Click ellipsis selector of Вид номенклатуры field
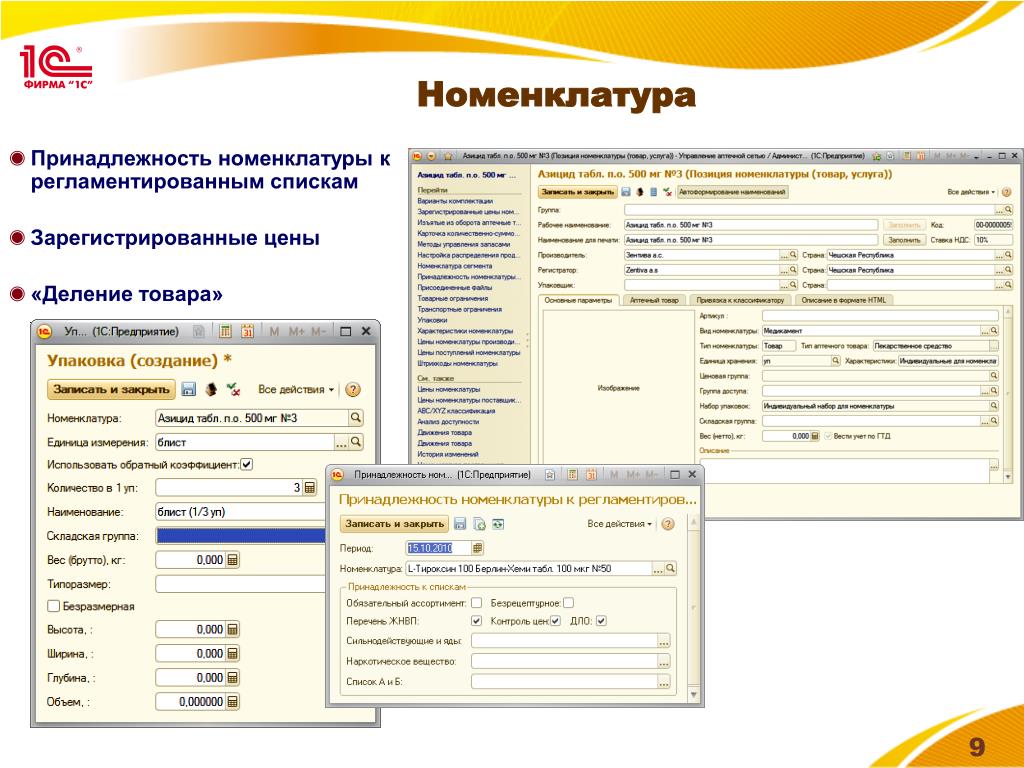Viewport: 1024px width, 768px height. (985, 330)
